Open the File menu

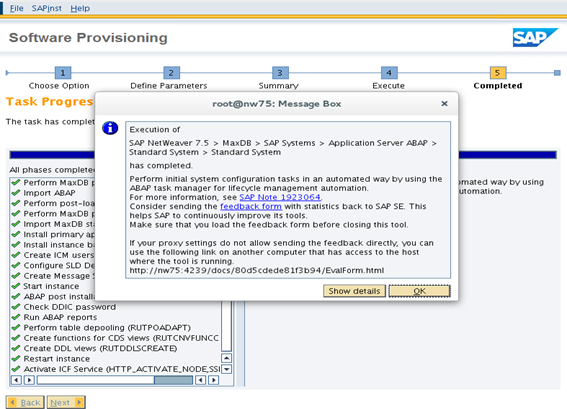tap(16, 8)
